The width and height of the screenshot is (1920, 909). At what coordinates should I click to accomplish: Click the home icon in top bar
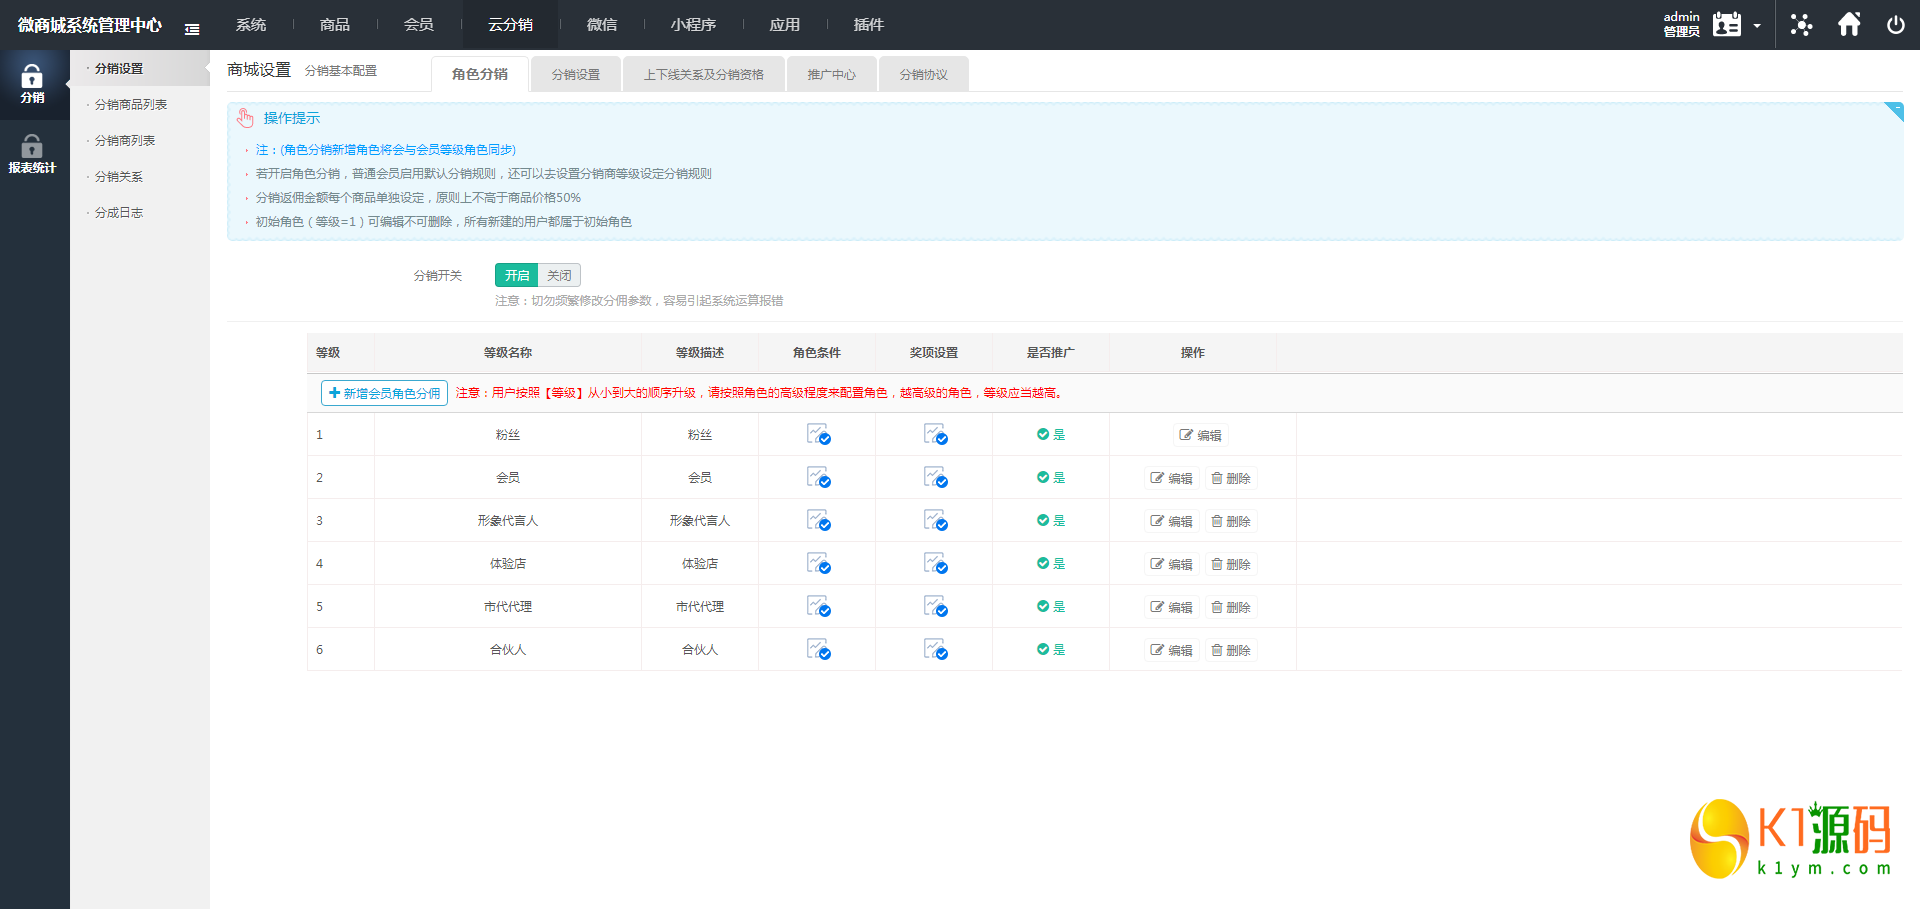1849,25
